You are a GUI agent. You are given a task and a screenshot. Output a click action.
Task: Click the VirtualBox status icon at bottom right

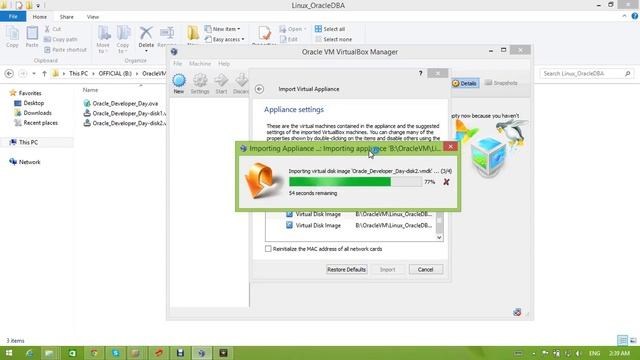[x=517, y=312]
